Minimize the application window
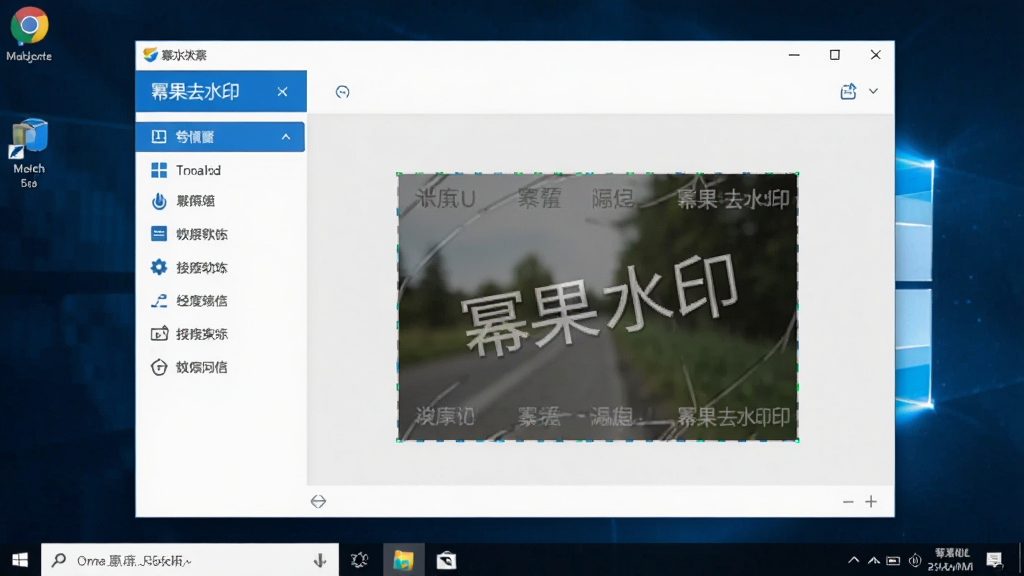 (x=794, y=55)
